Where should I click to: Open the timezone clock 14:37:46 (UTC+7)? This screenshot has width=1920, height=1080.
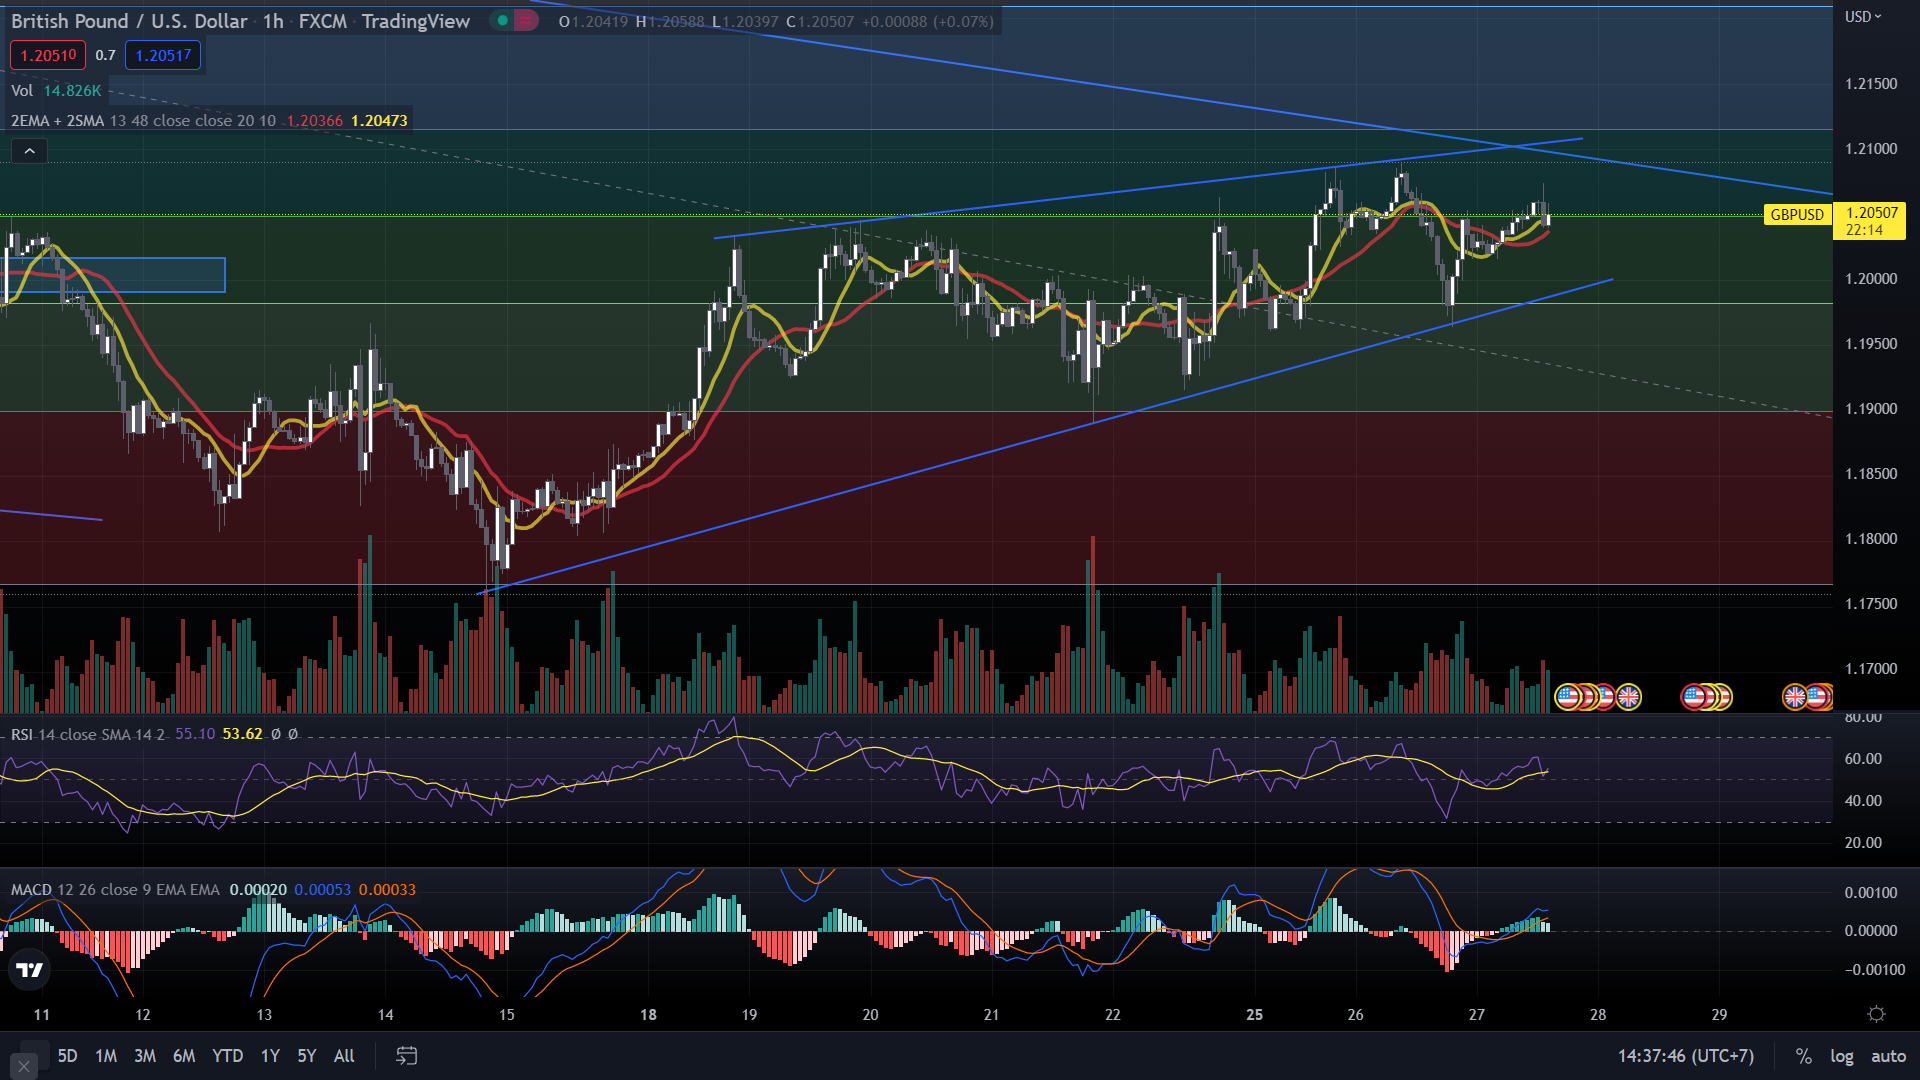(1686, 1056)
